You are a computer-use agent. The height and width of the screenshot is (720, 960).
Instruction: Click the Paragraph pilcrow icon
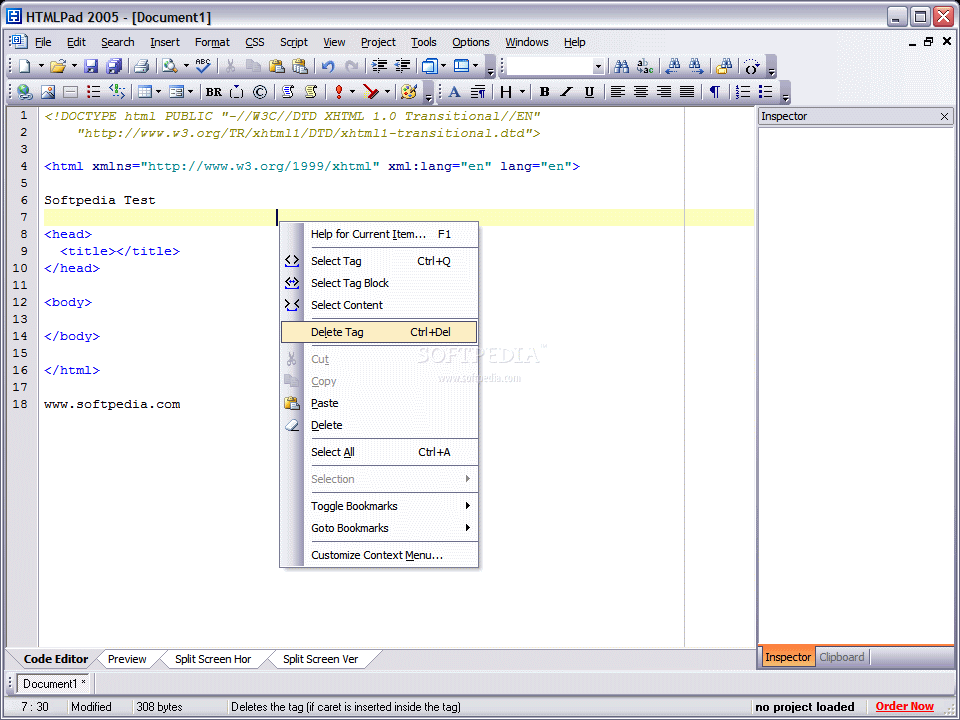(714, 92)
